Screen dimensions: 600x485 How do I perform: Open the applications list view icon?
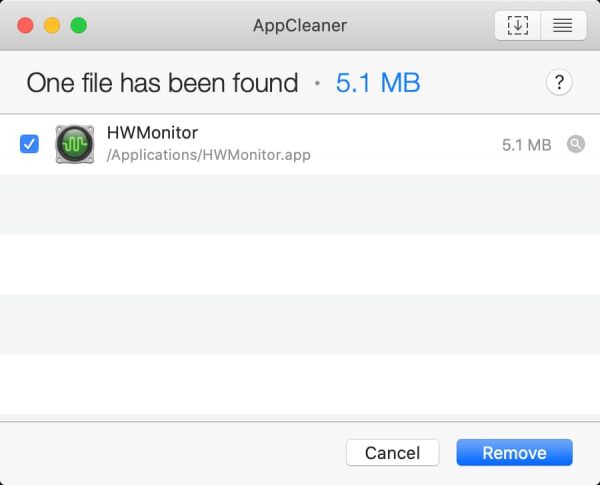click(x=563, y=25)
